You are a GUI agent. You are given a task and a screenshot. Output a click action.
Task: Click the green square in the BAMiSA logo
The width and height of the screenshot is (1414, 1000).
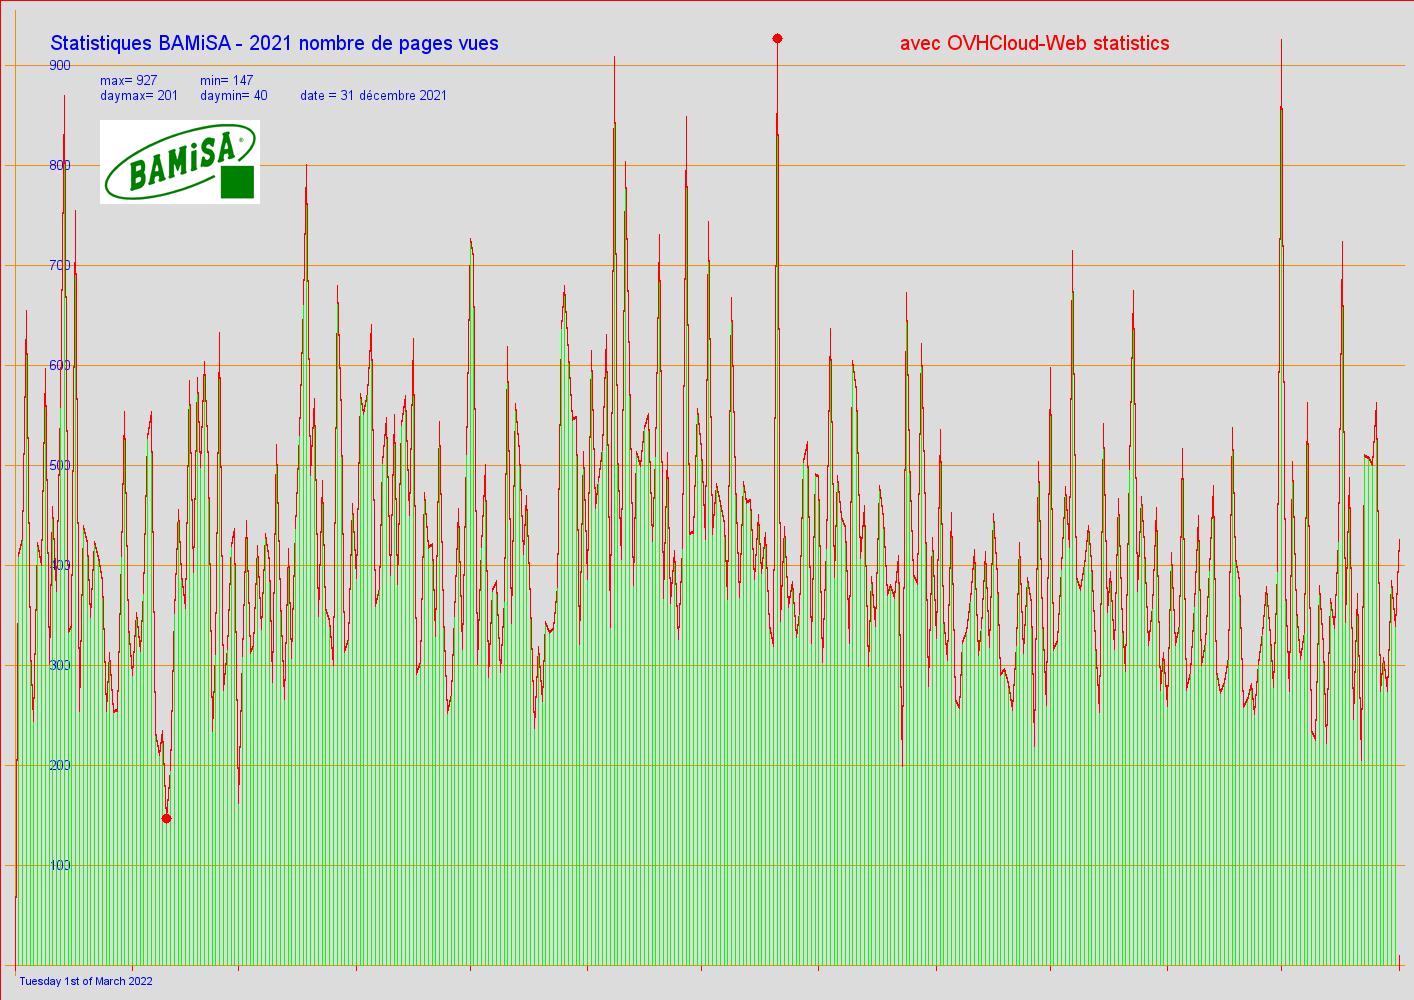click(x=237, y=182)
